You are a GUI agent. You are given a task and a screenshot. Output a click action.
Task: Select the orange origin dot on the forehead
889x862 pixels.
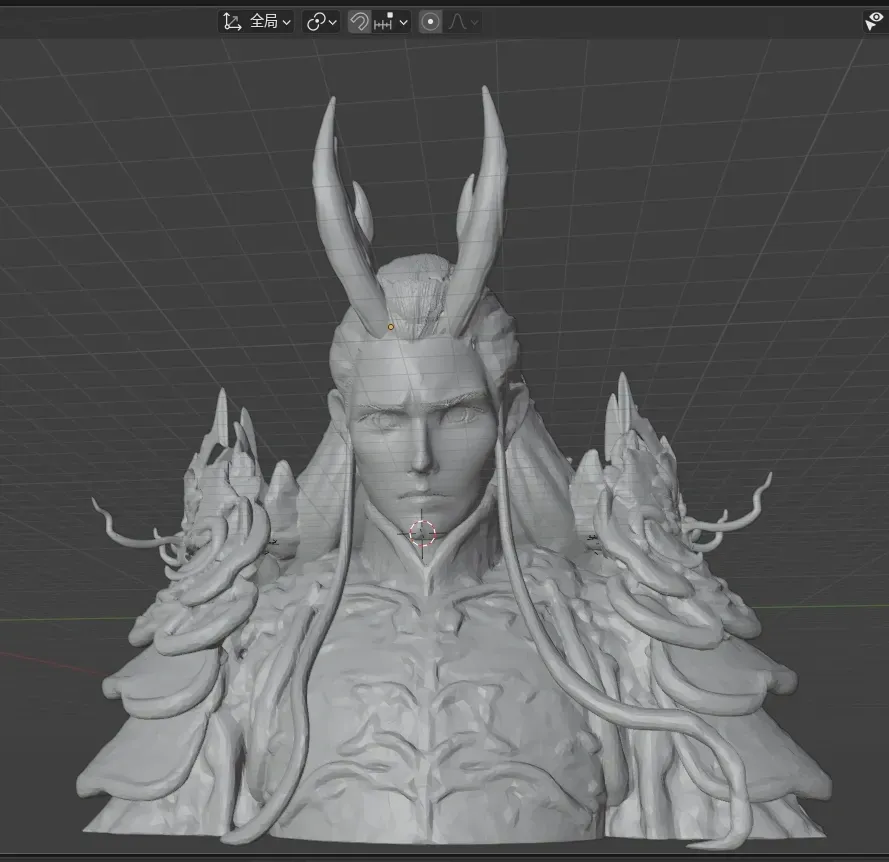tap(390, 327)
